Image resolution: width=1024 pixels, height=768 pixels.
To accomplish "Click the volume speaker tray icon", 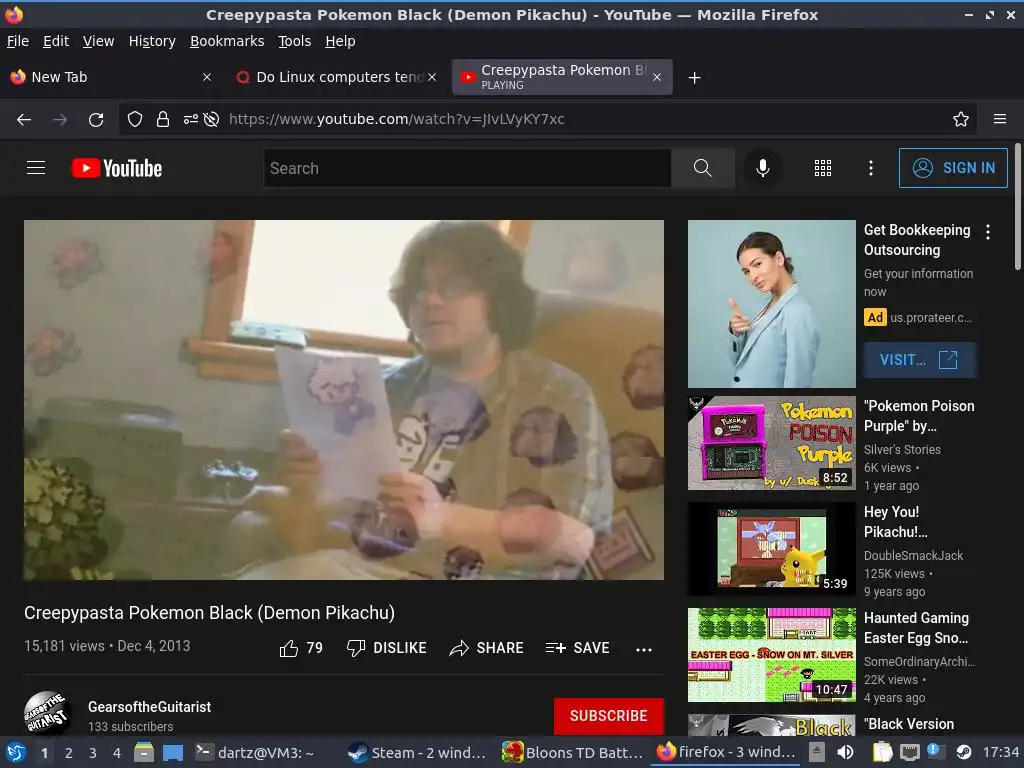I will coord(845,752).
